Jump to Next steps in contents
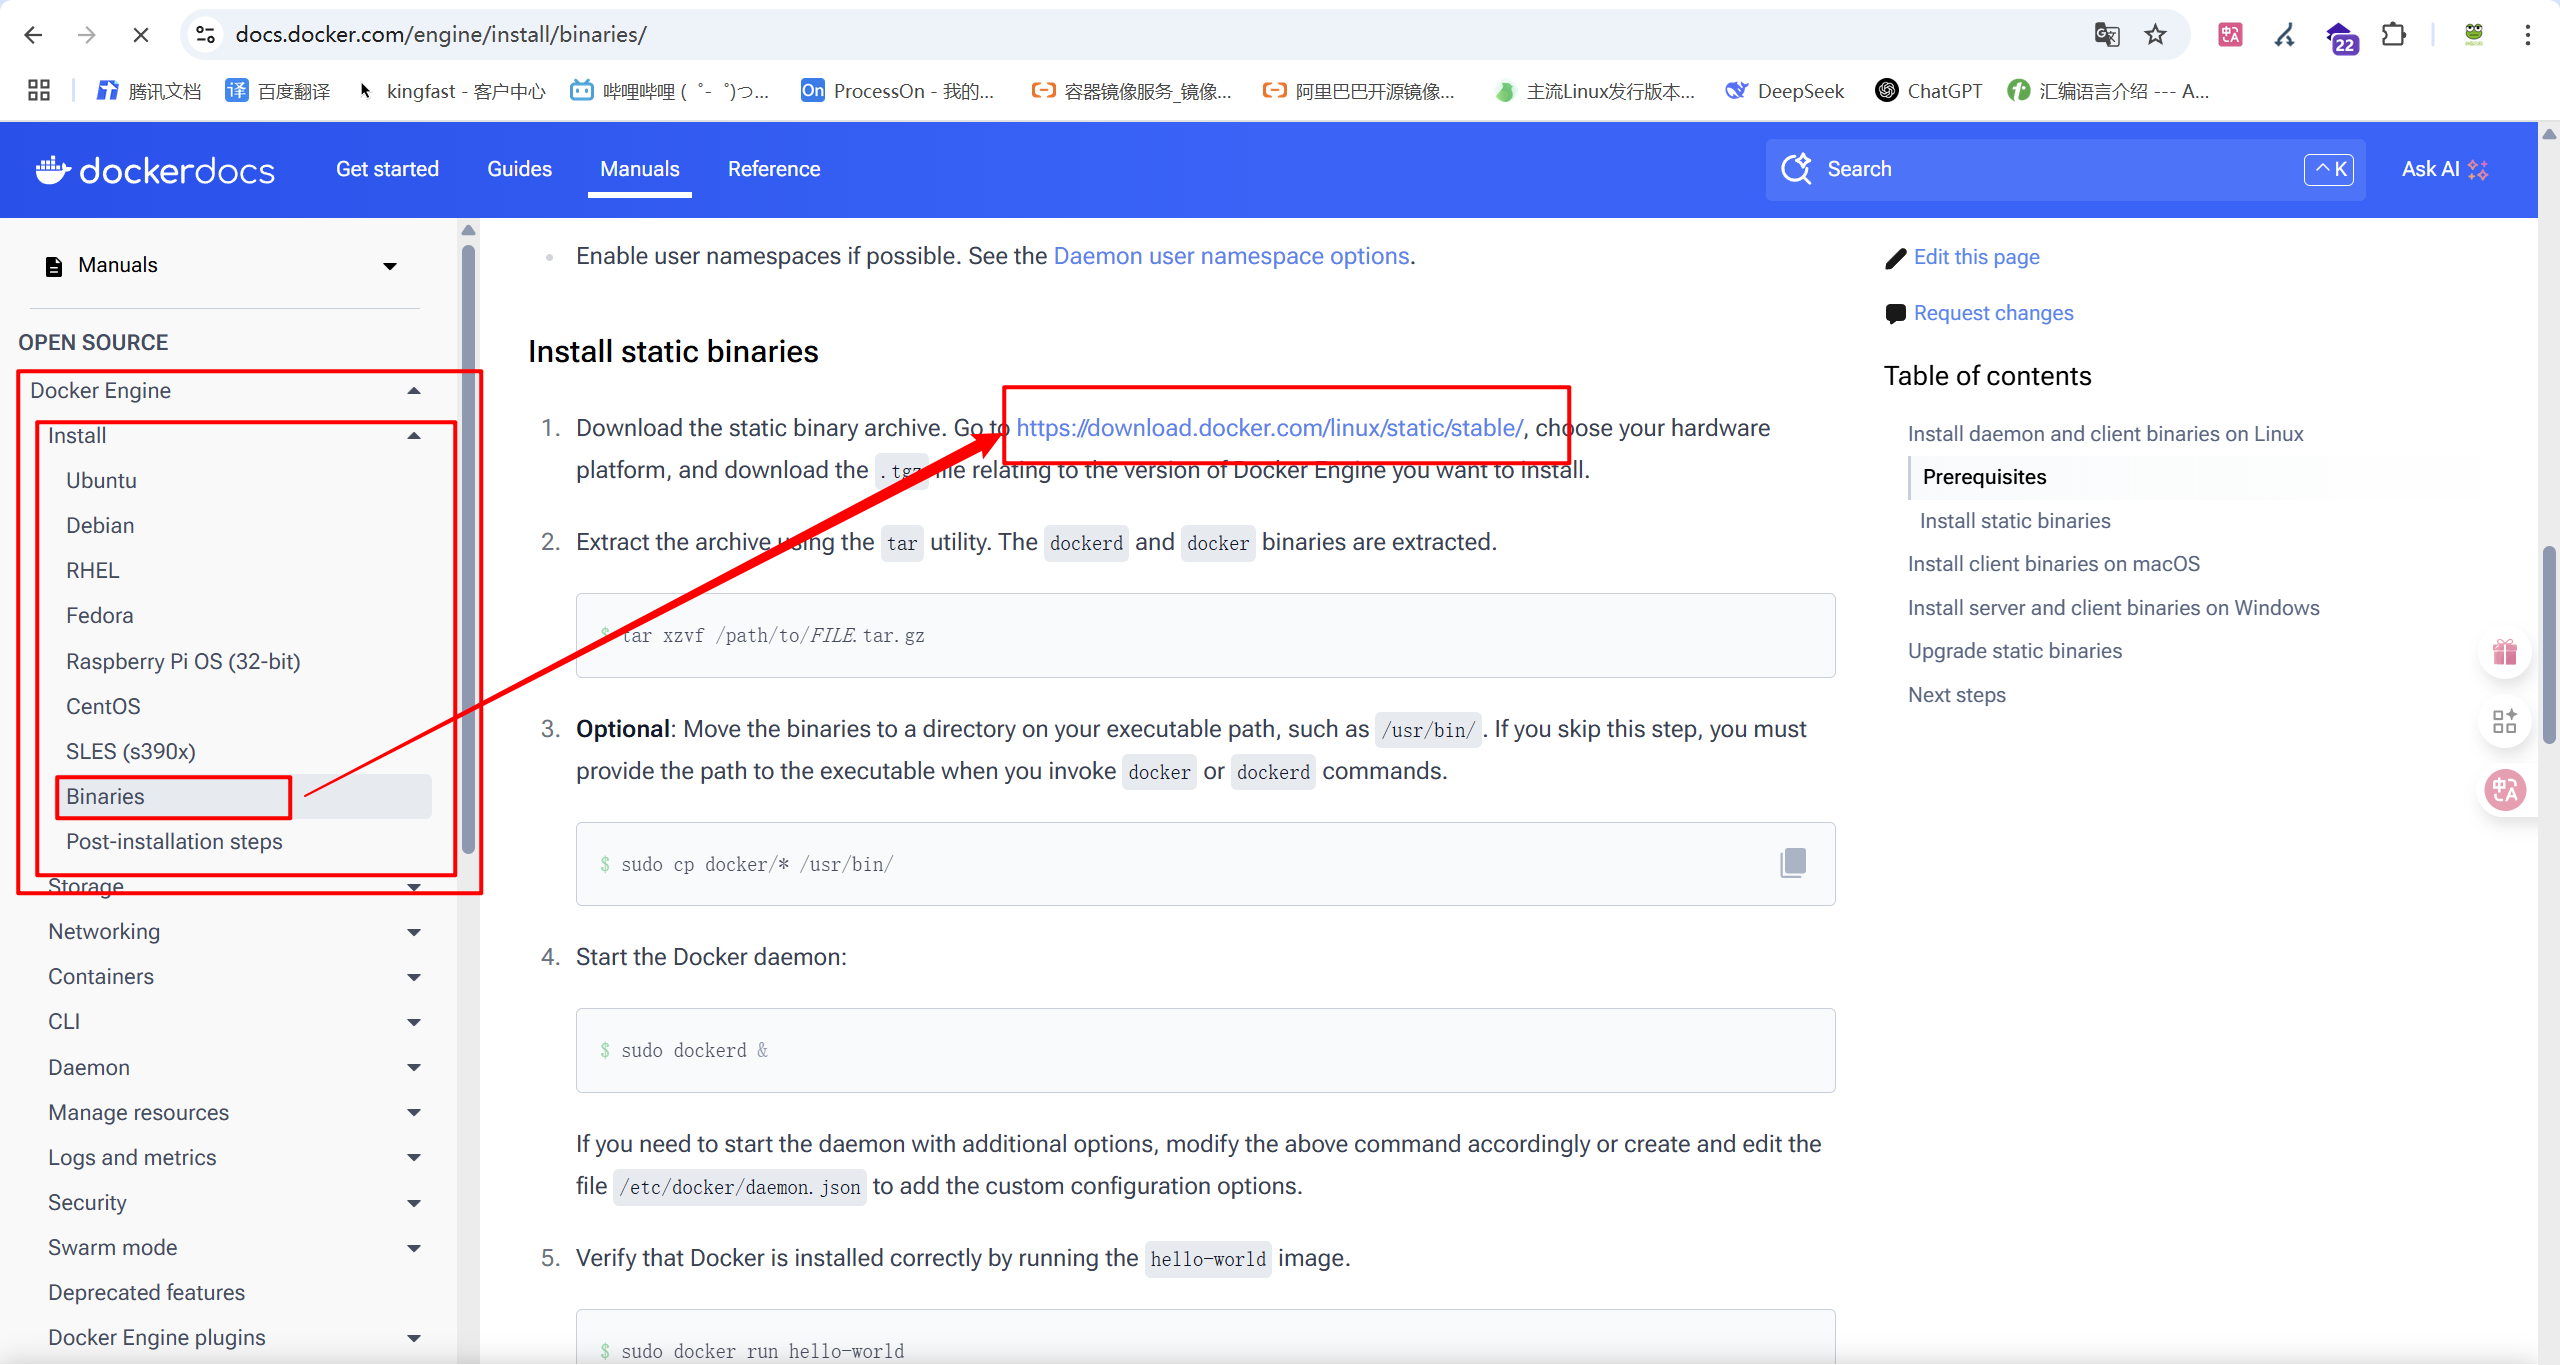Image resolution: width=2560 pixels, height=1365 pixels. 1956,695
